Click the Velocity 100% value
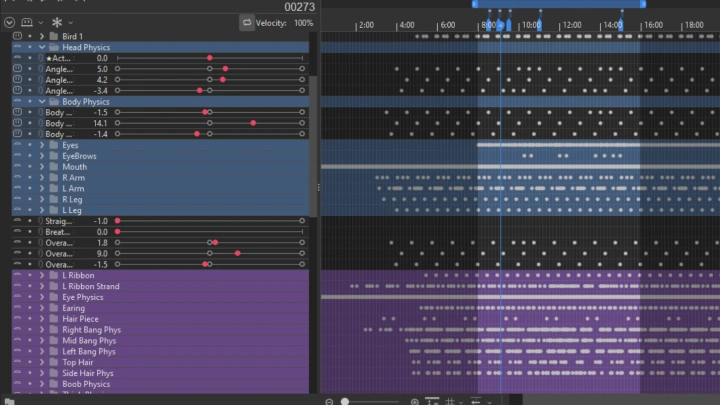Viewport: 720px width, 405px height. point(303,22)
